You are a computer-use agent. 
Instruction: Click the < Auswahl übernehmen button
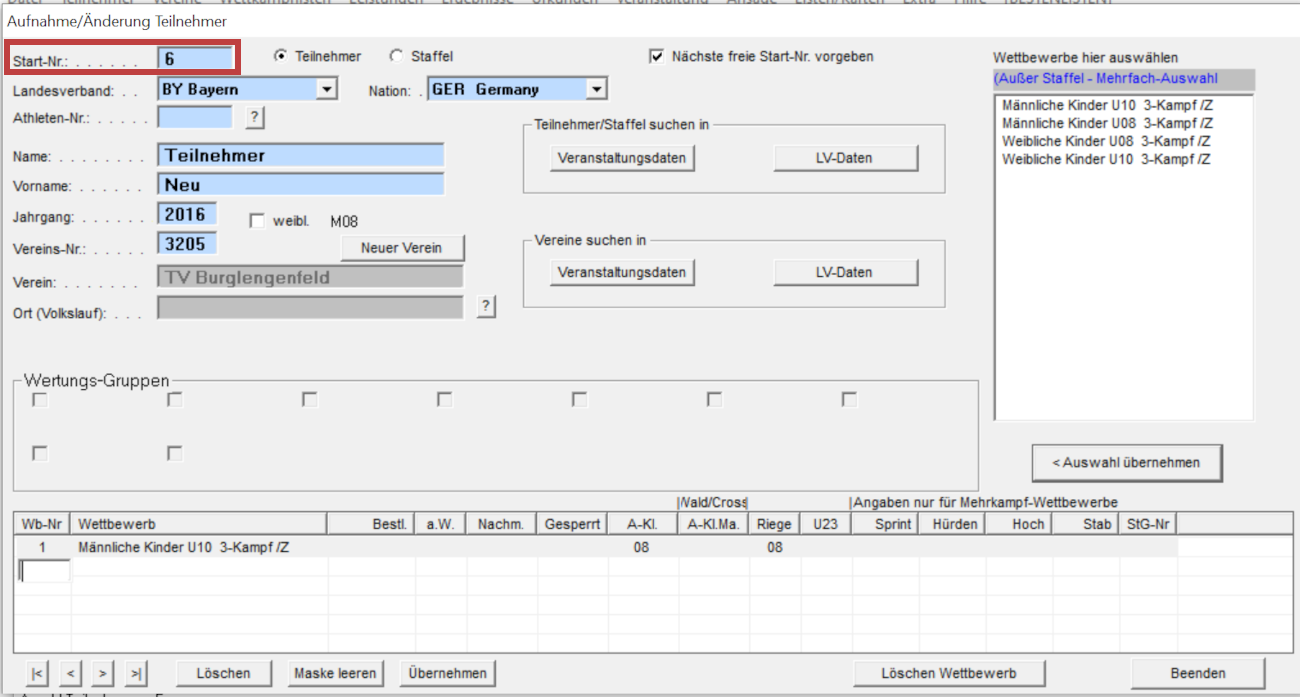pos(1127,462)
